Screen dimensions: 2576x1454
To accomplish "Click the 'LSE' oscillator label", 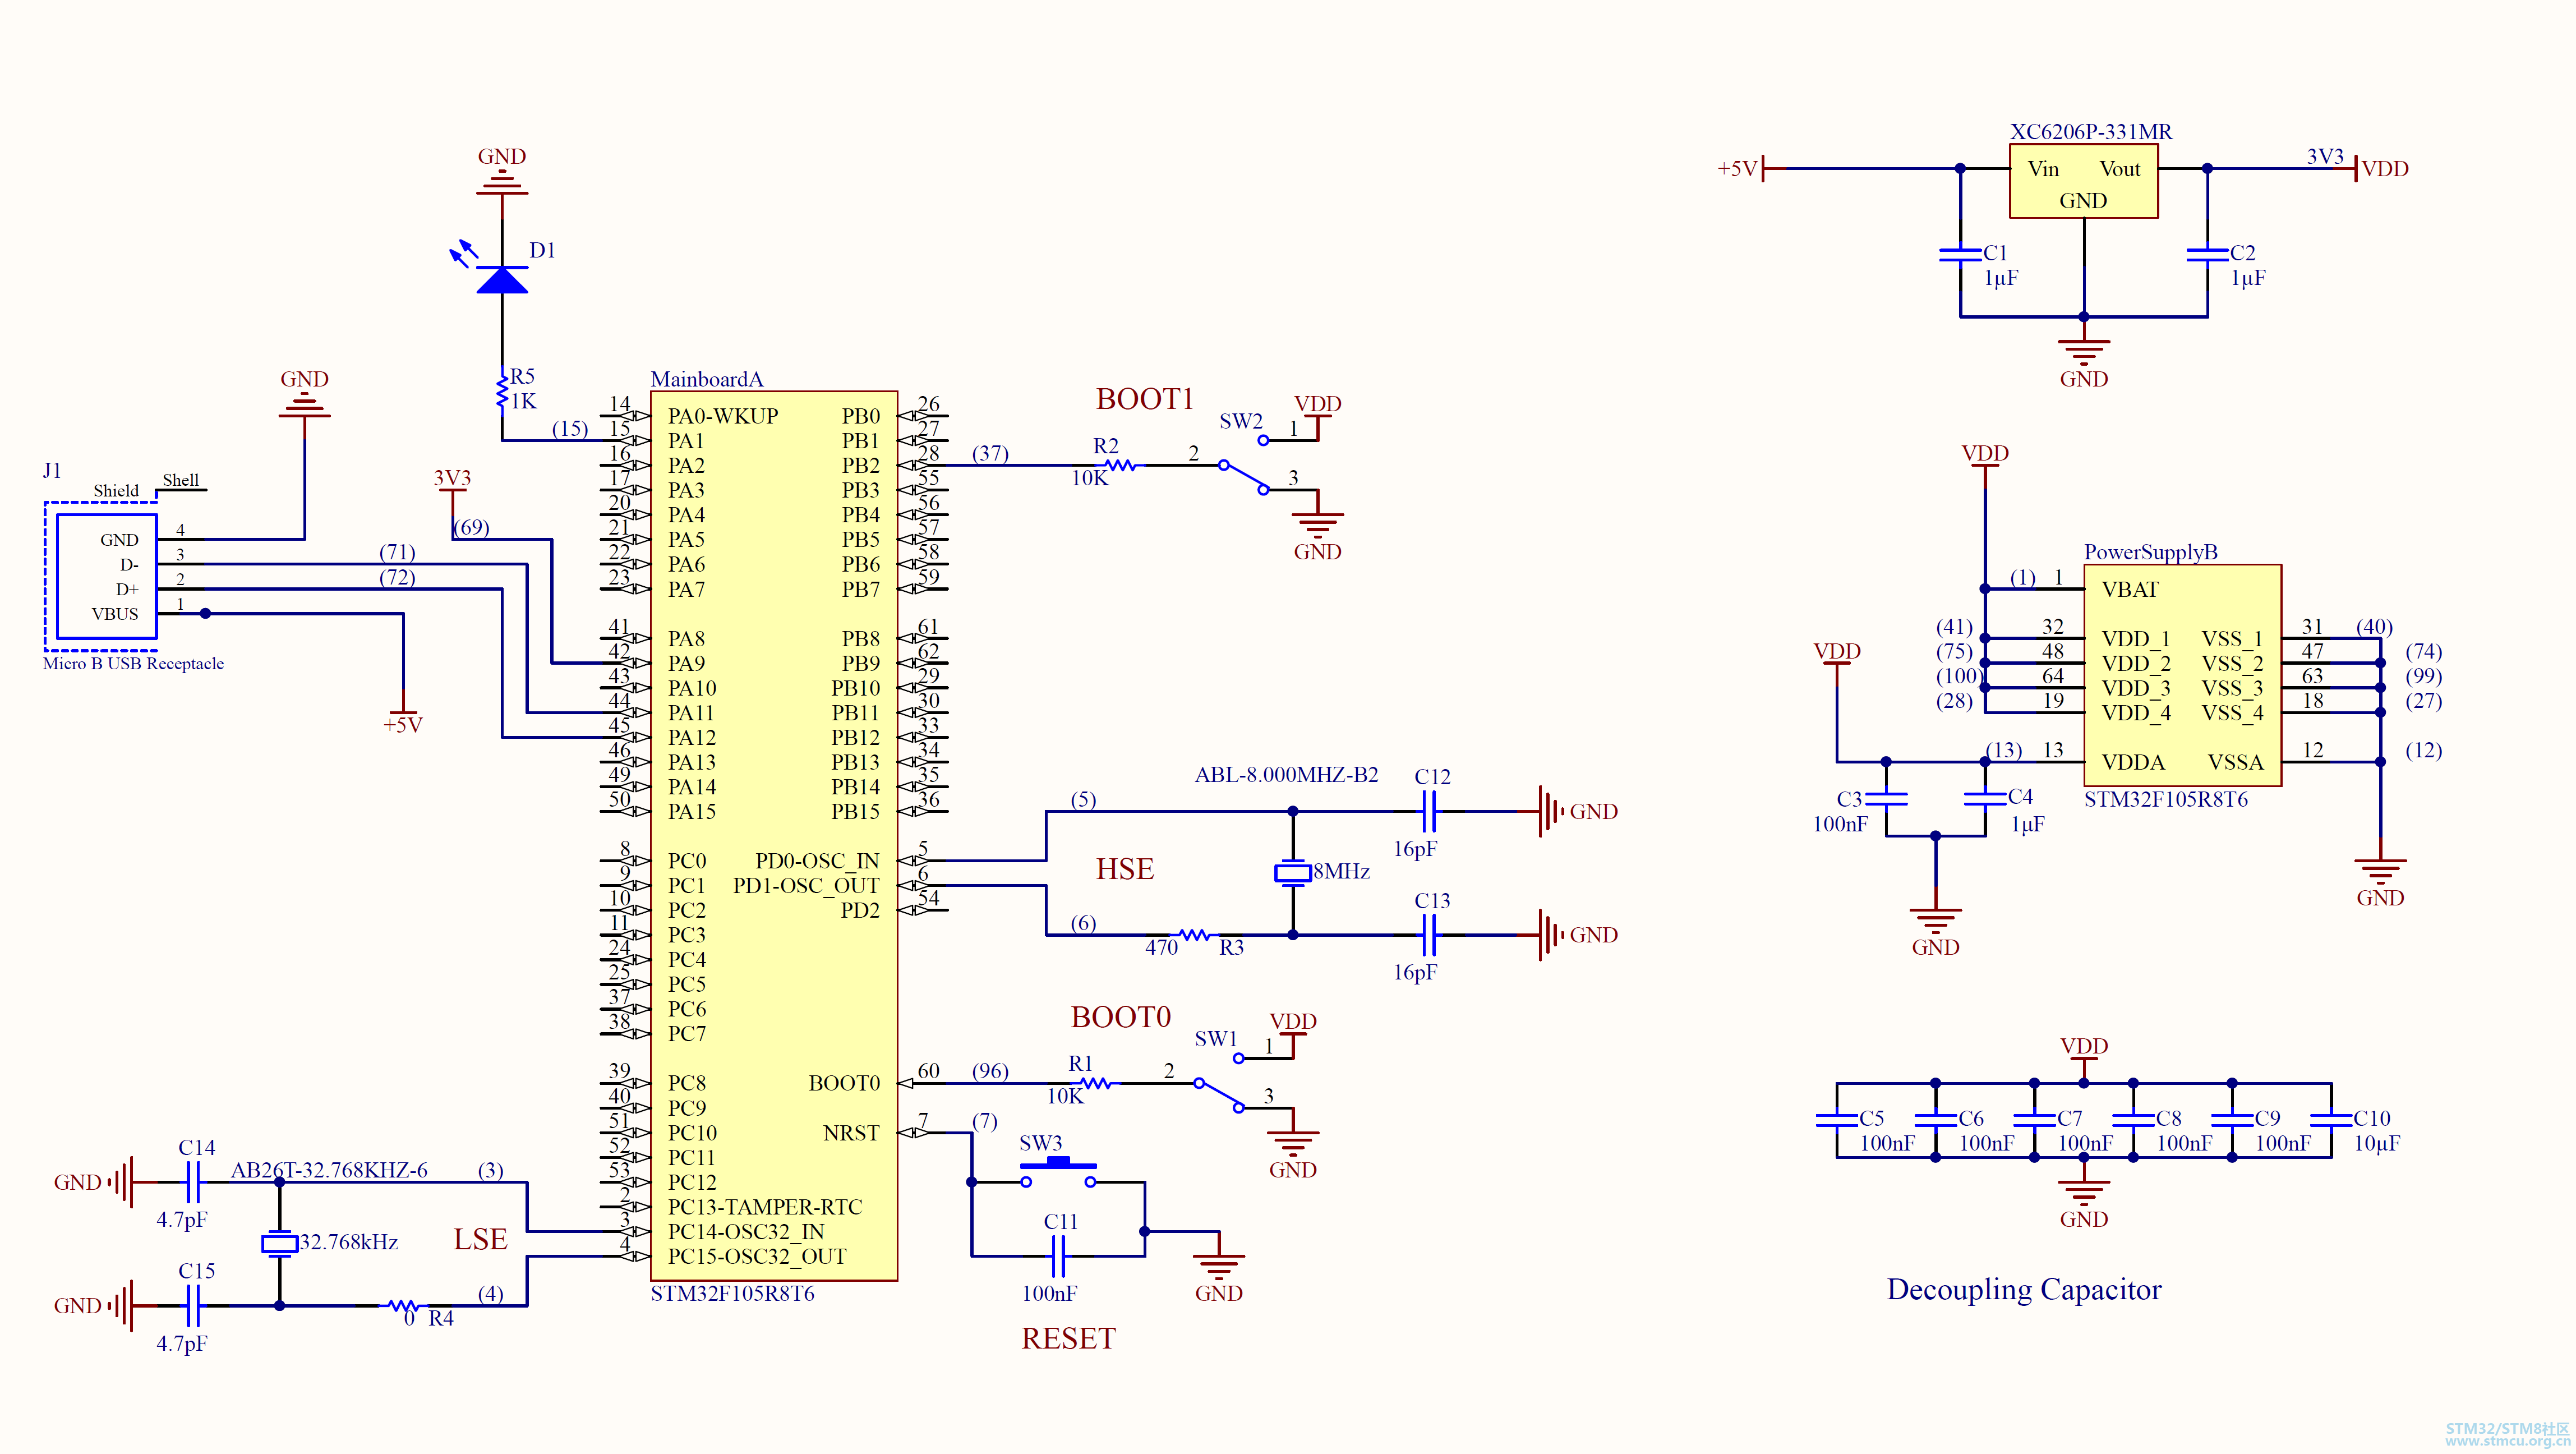I will 480,1239.
